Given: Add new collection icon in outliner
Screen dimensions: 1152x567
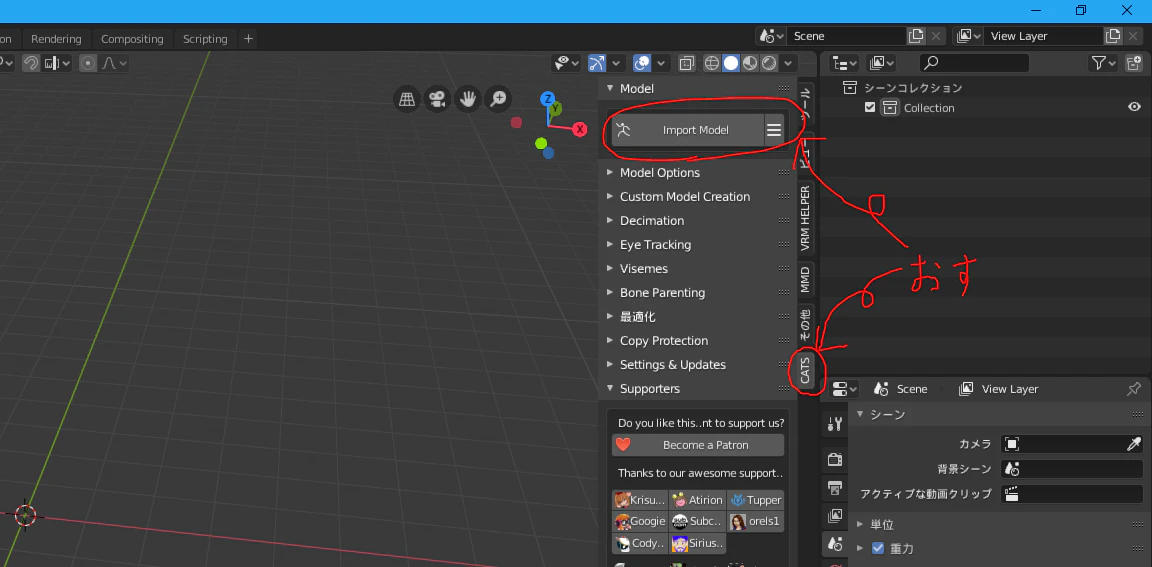Looking at the screenshot, I should (x=1134, y=63).
